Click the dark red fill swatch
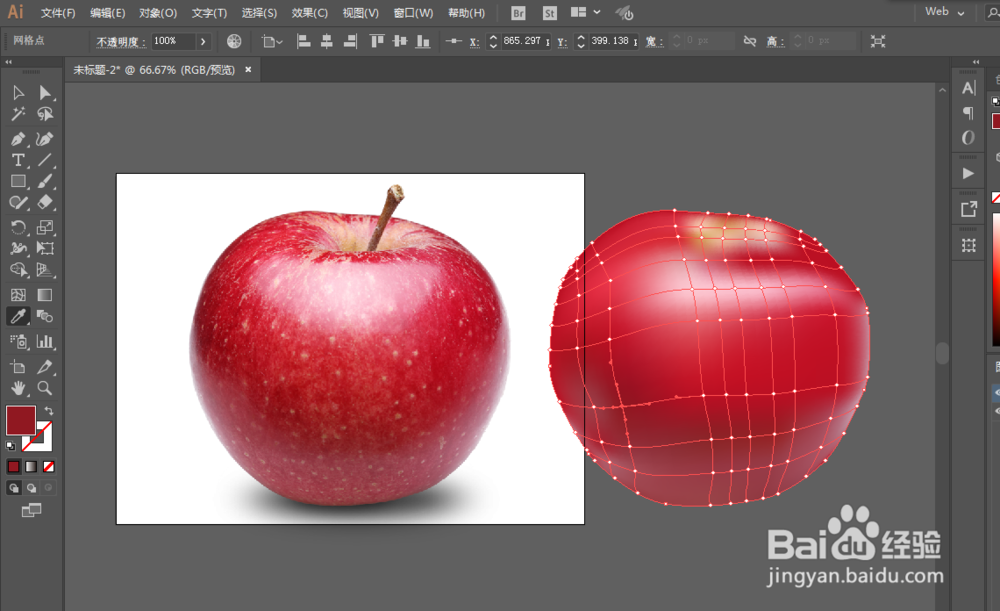Viewport: 1000px width, 611px height. 20,420
